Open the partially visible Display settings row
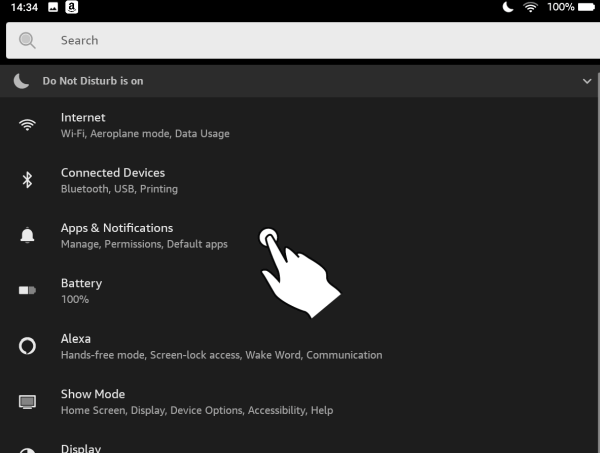600x453 pixels. tap(298, 442)
